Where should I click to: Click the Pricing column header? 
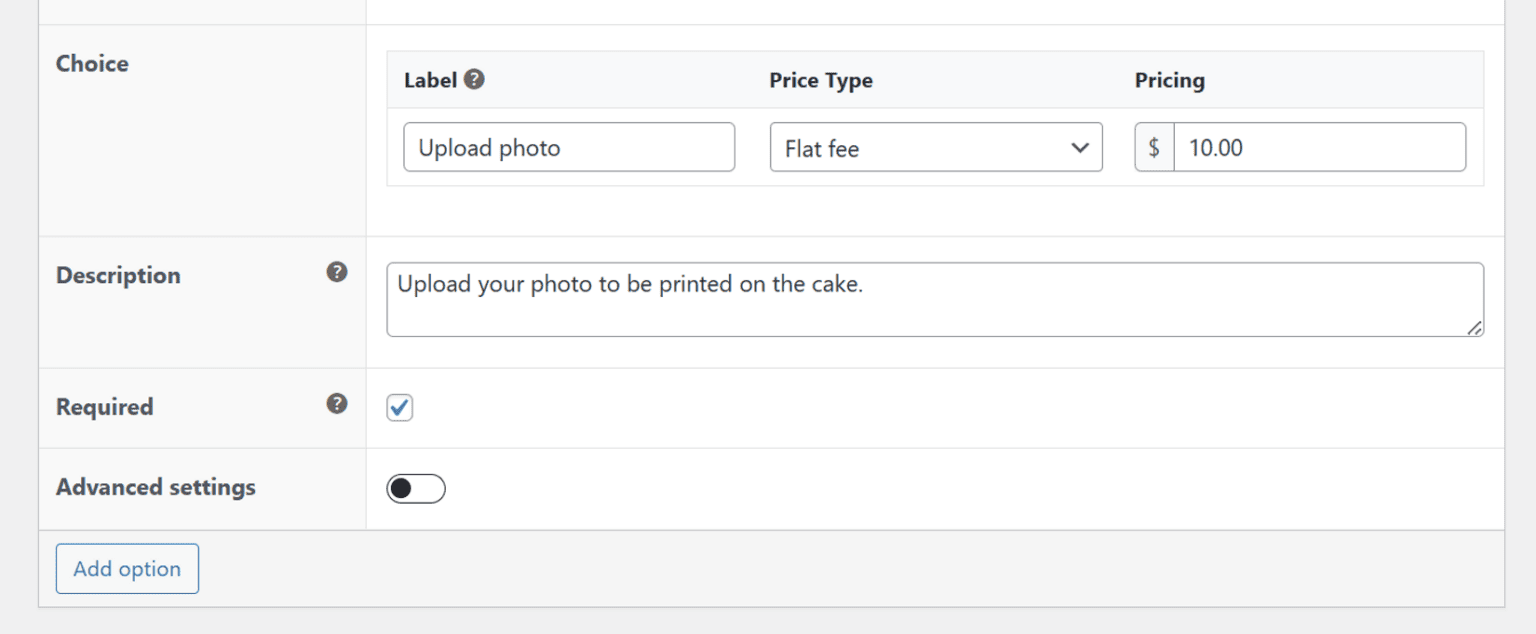click(1168, 80)
